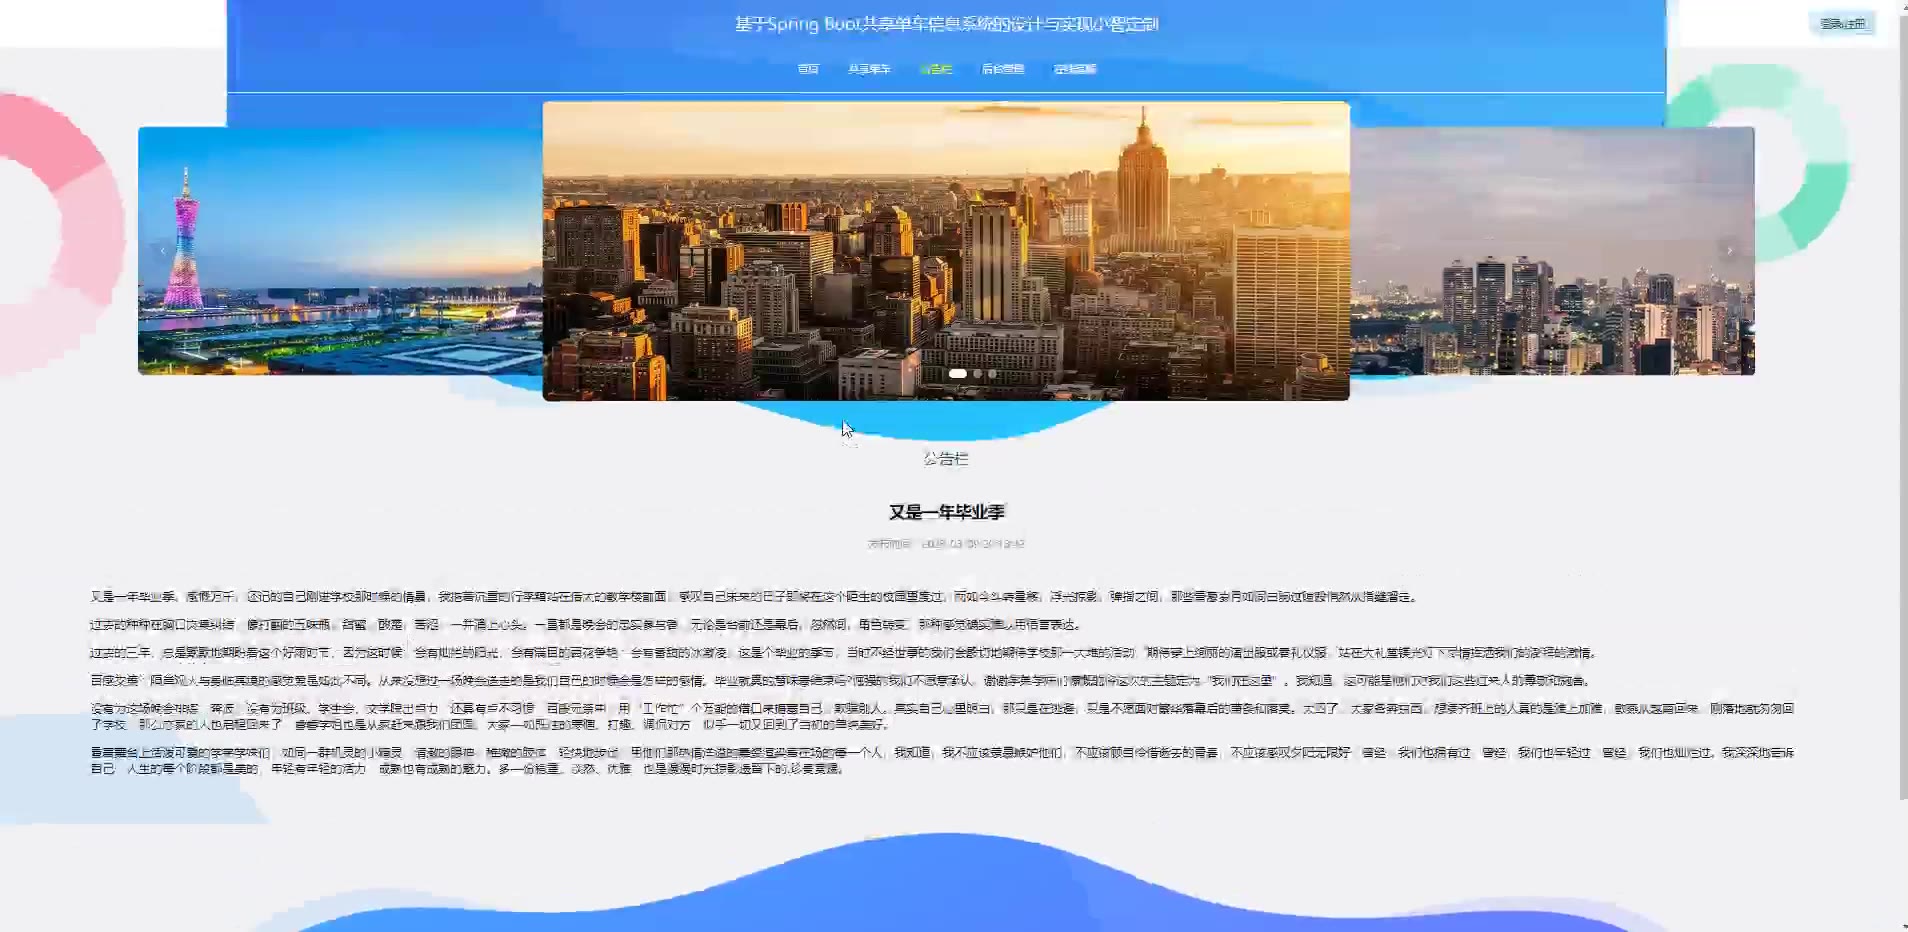Open the last navigation item after 后台管理
The image size is (1908, 932).
(1075, 69)
